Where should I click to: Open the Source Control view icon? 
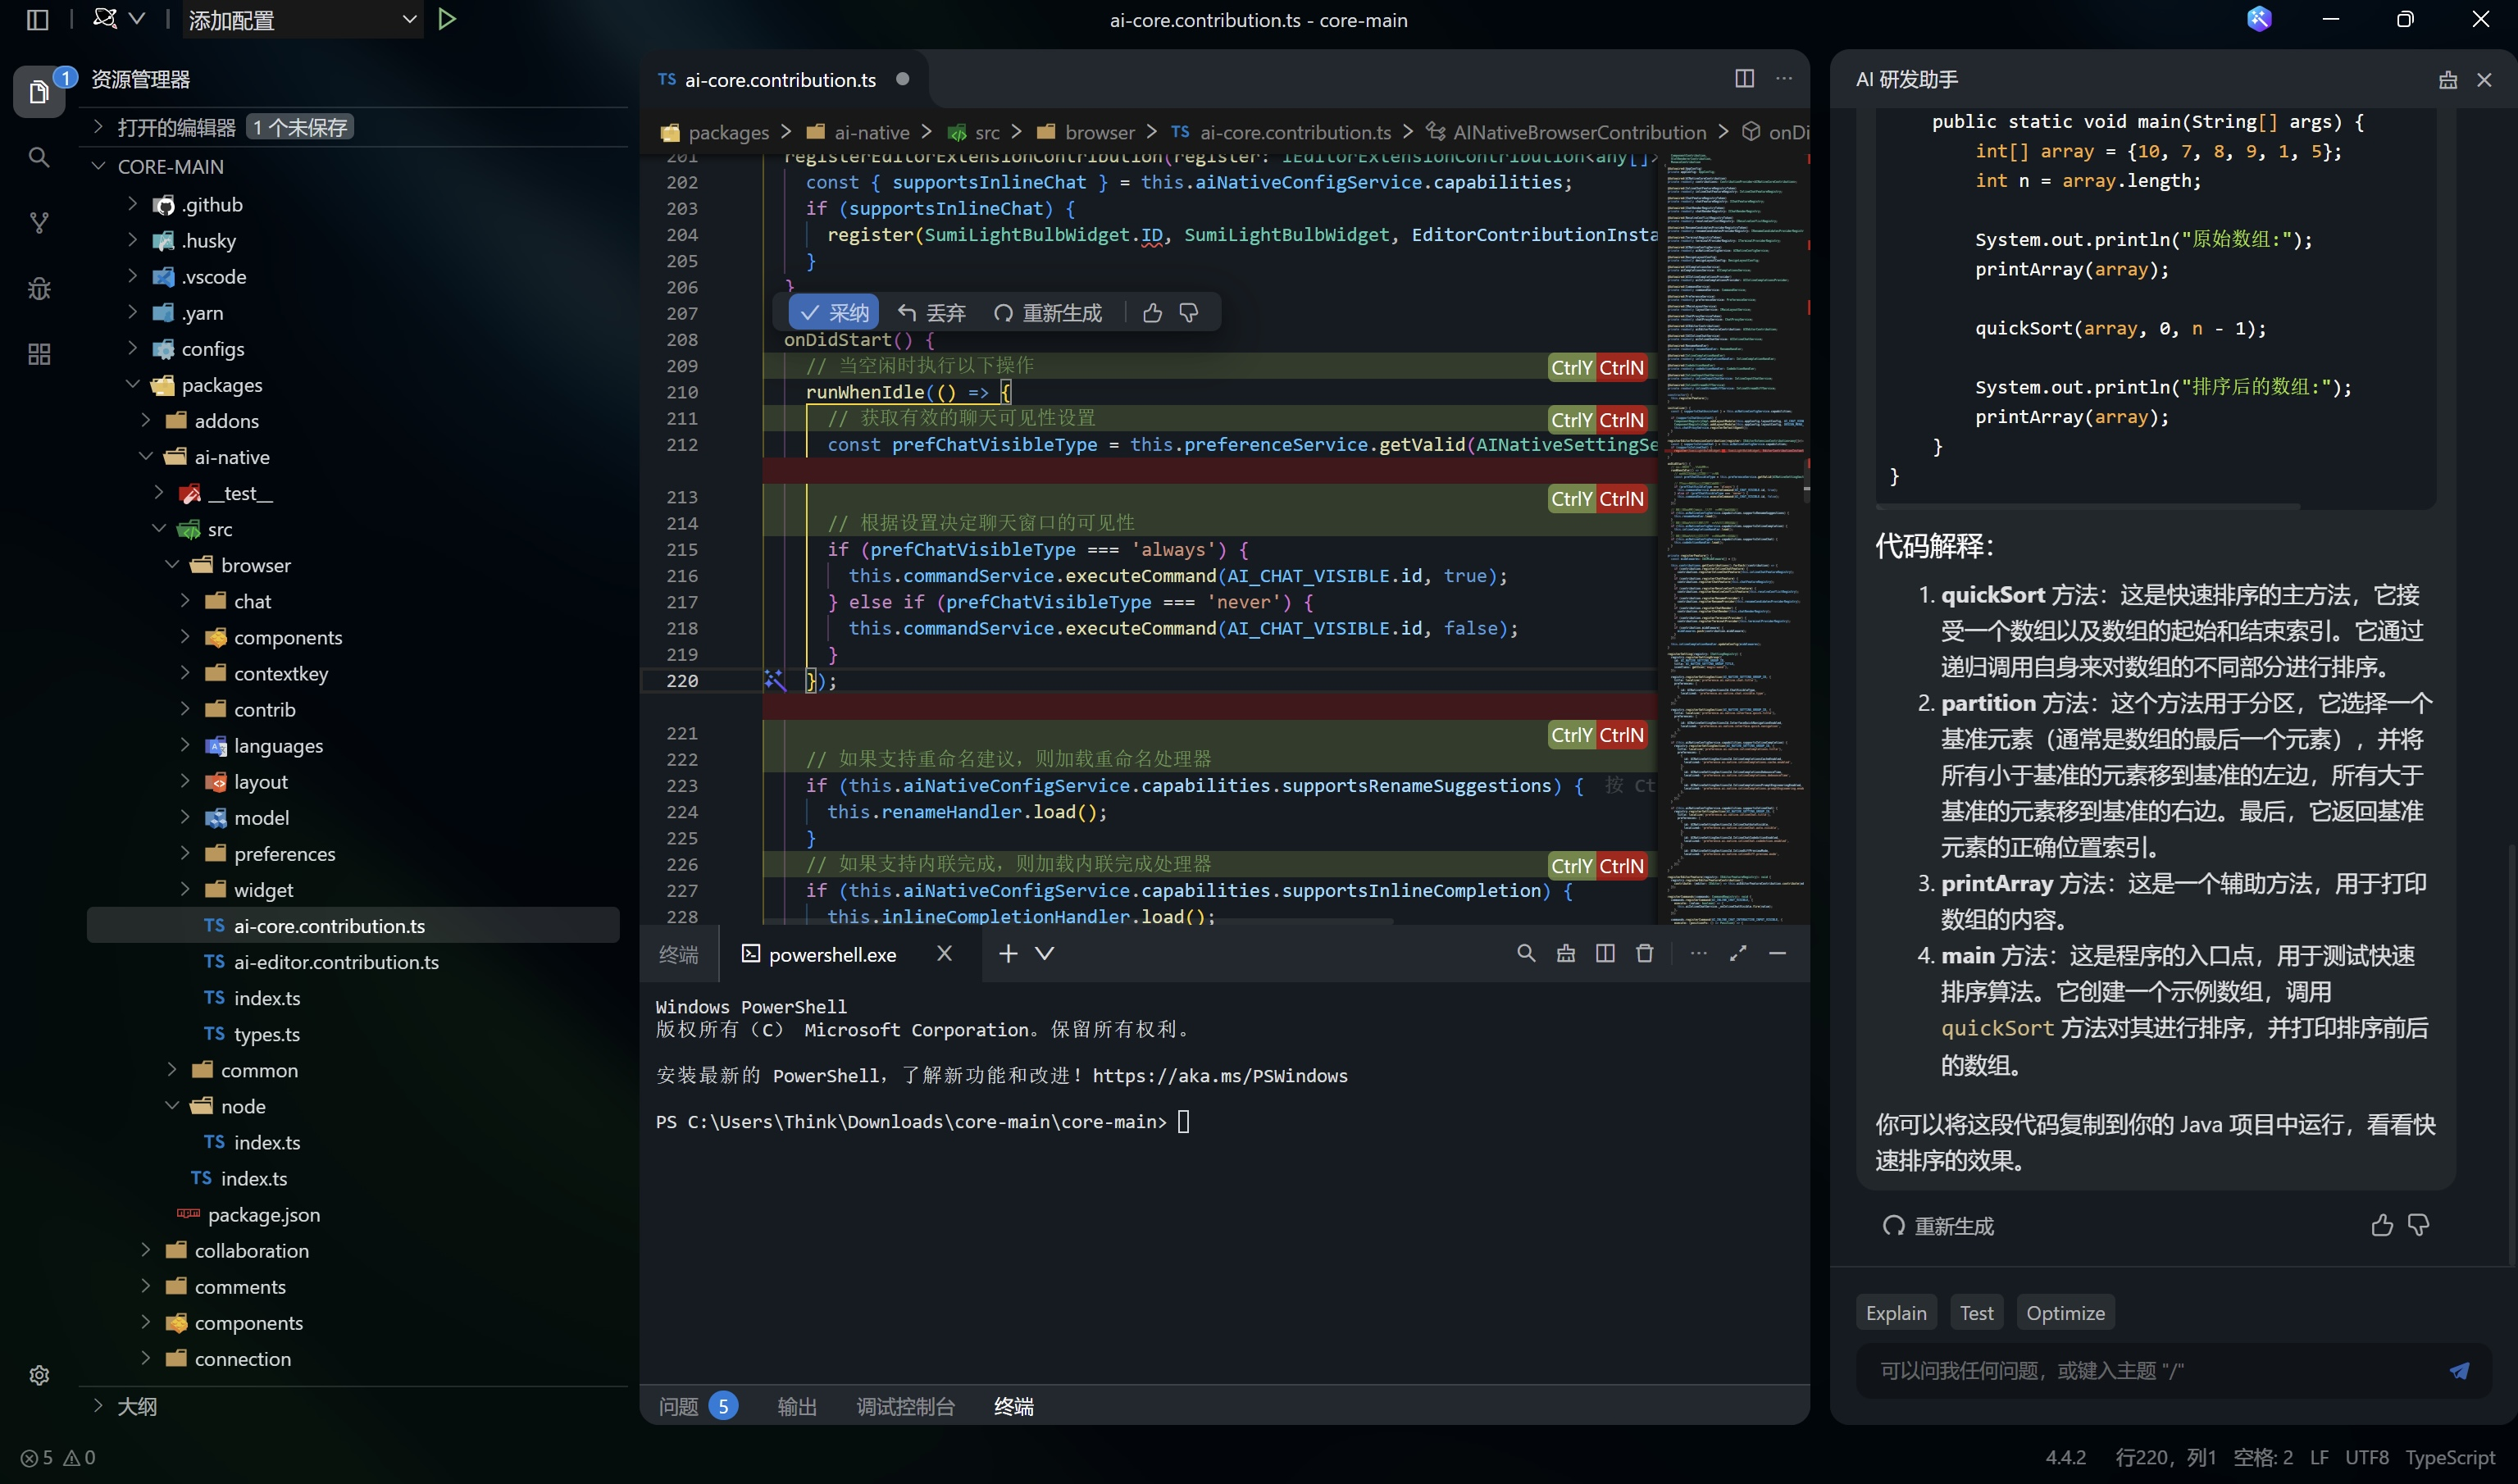coord(39,222)
